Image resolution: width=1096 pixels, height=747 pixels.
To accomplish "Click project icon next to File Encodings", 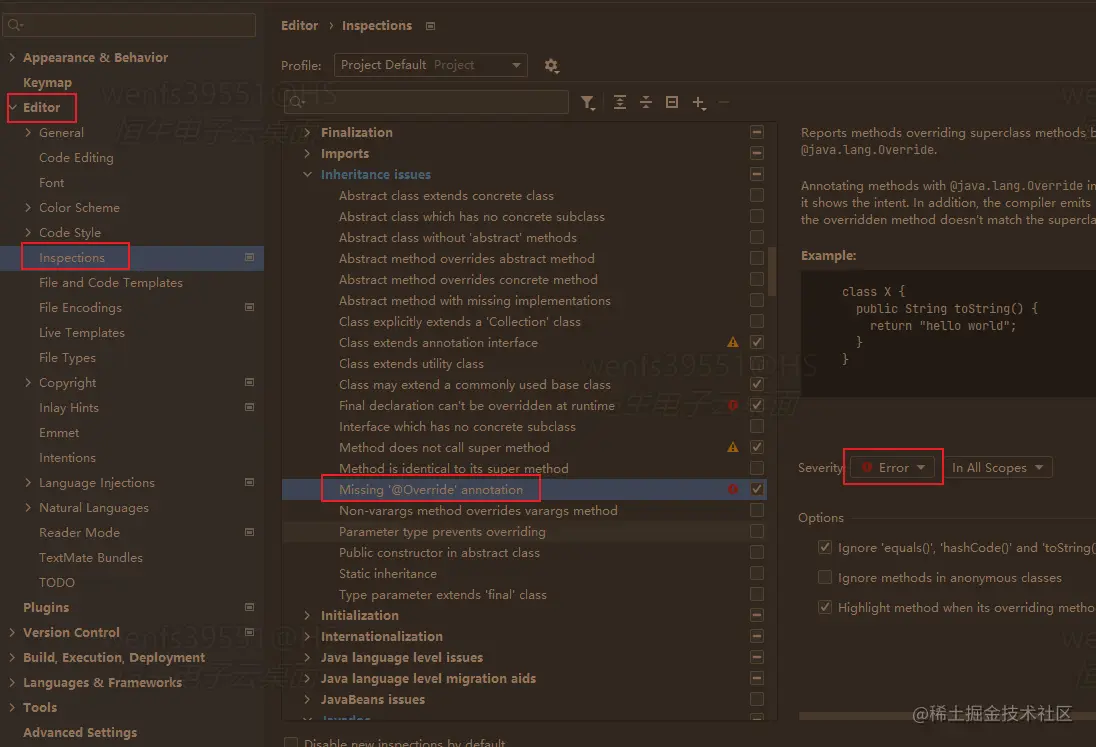I will tap(250, 307).
